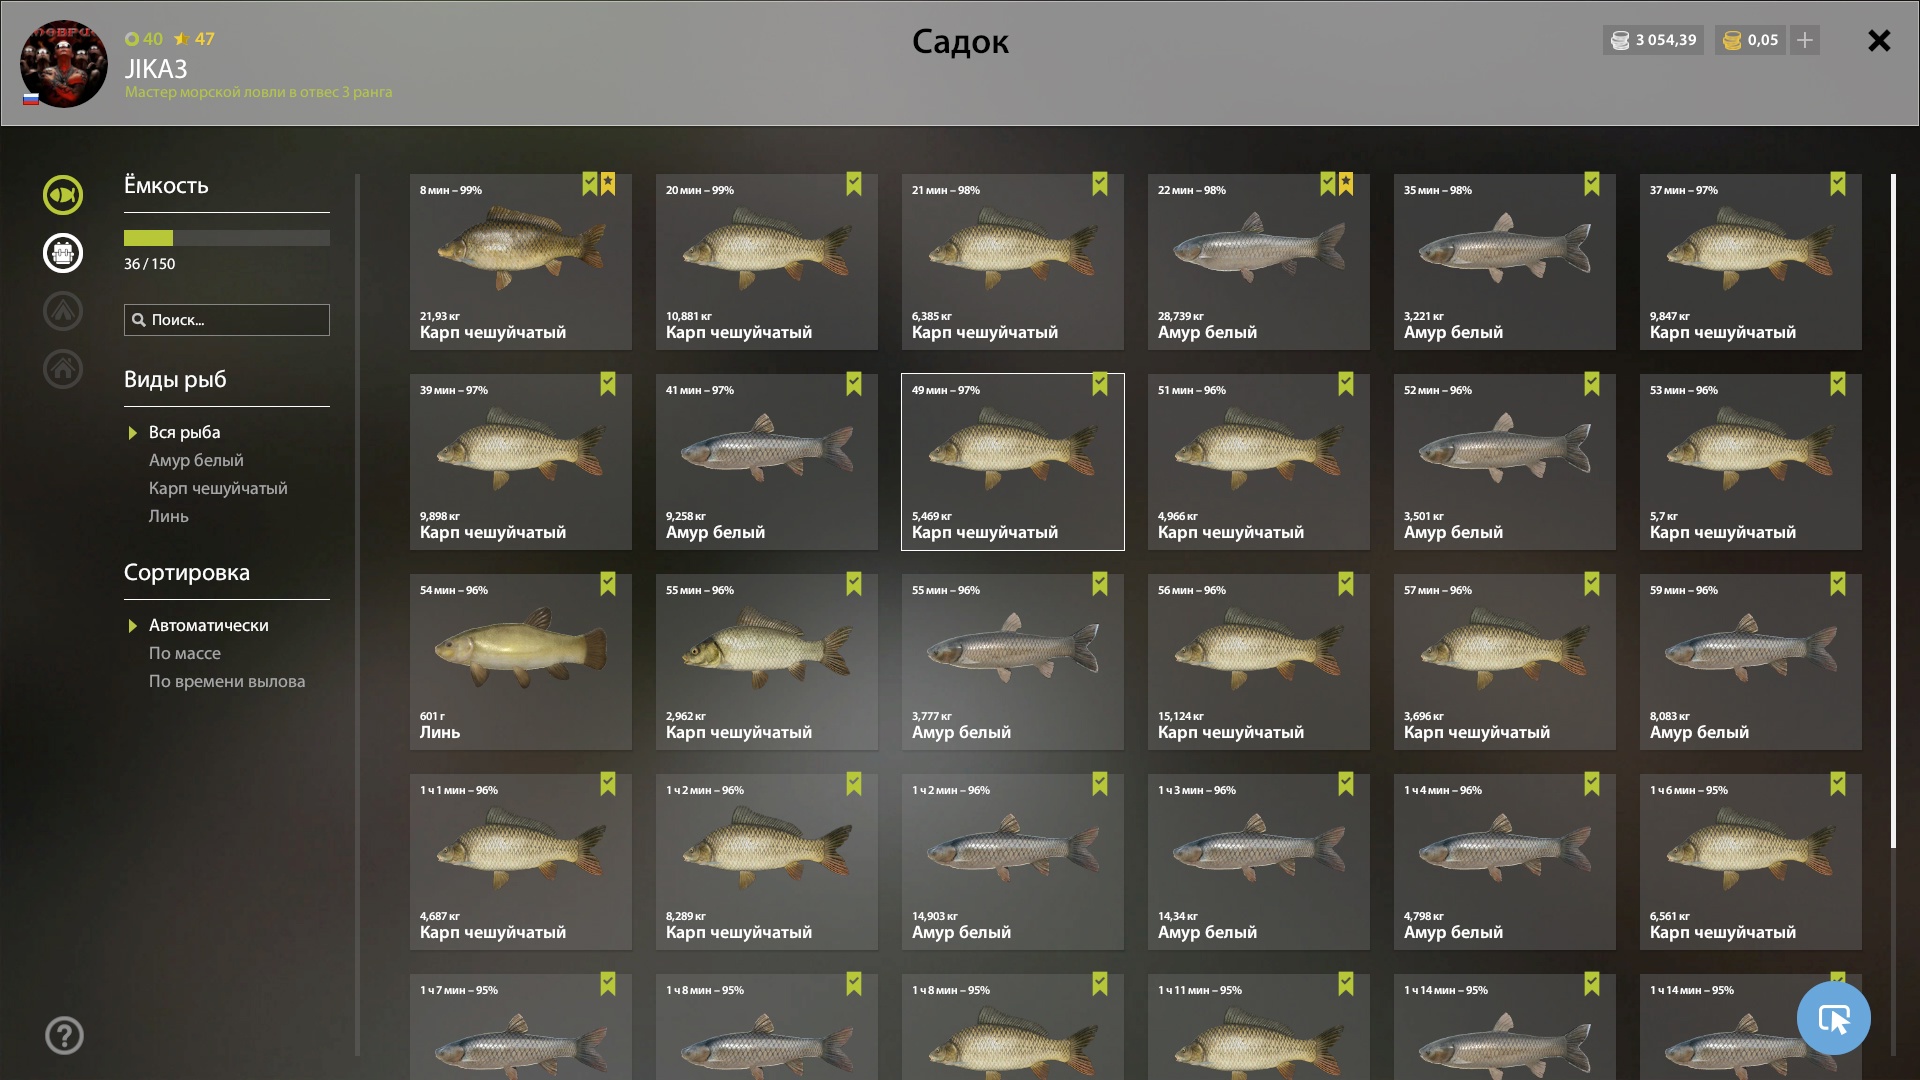Toggle the star mark on the 21,93 кг carp
The image size is (1920, 1080).
point(608,184)
